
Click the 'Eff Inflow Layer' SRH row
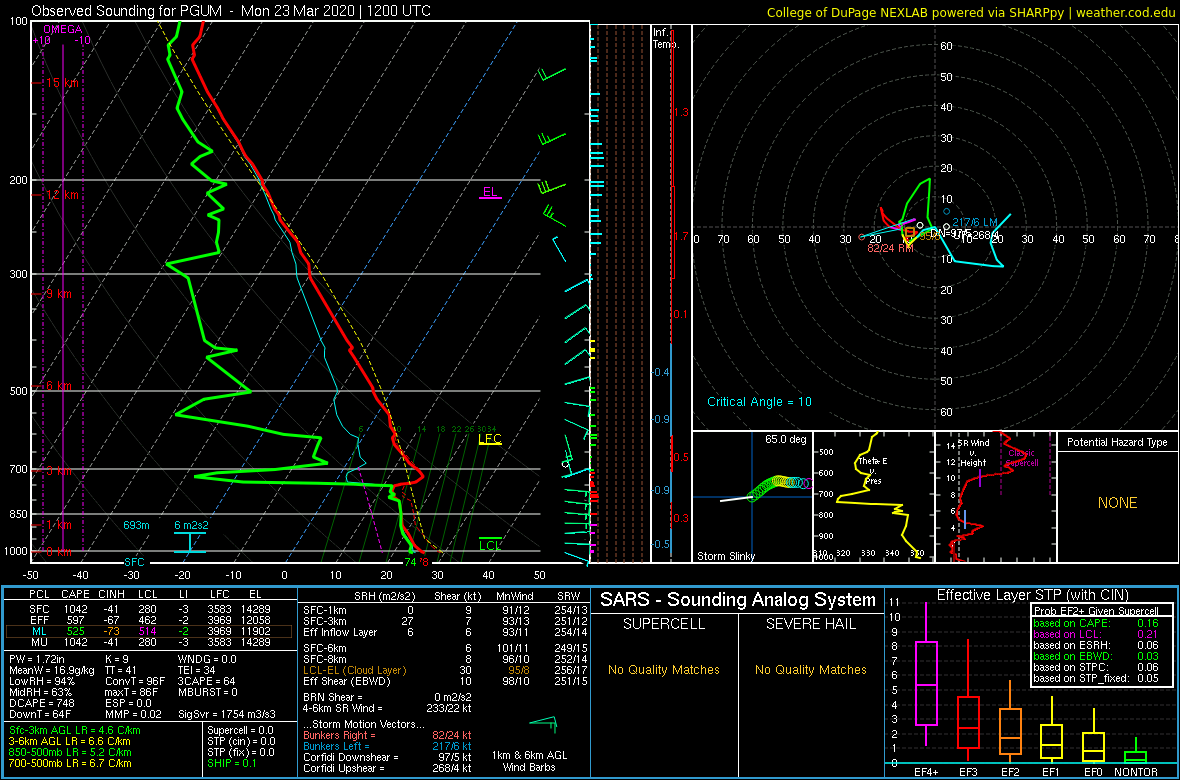click(x=444, y=632)
